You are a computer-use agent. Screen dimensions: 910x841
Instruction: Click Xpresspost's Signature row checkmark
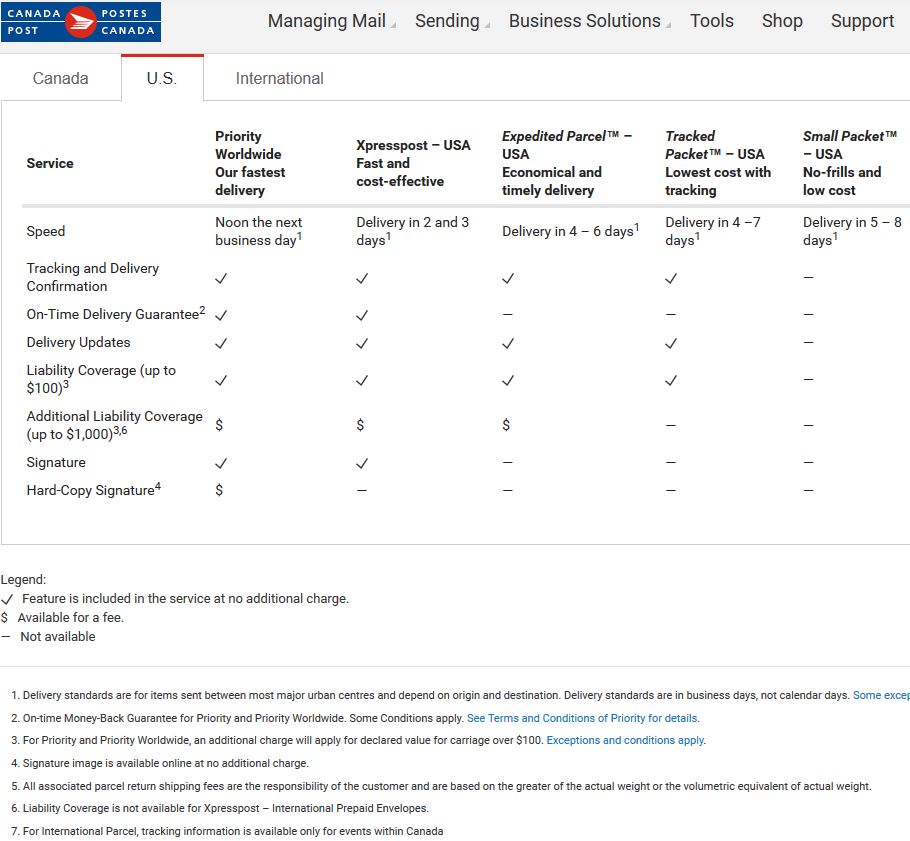click(362, 463)
